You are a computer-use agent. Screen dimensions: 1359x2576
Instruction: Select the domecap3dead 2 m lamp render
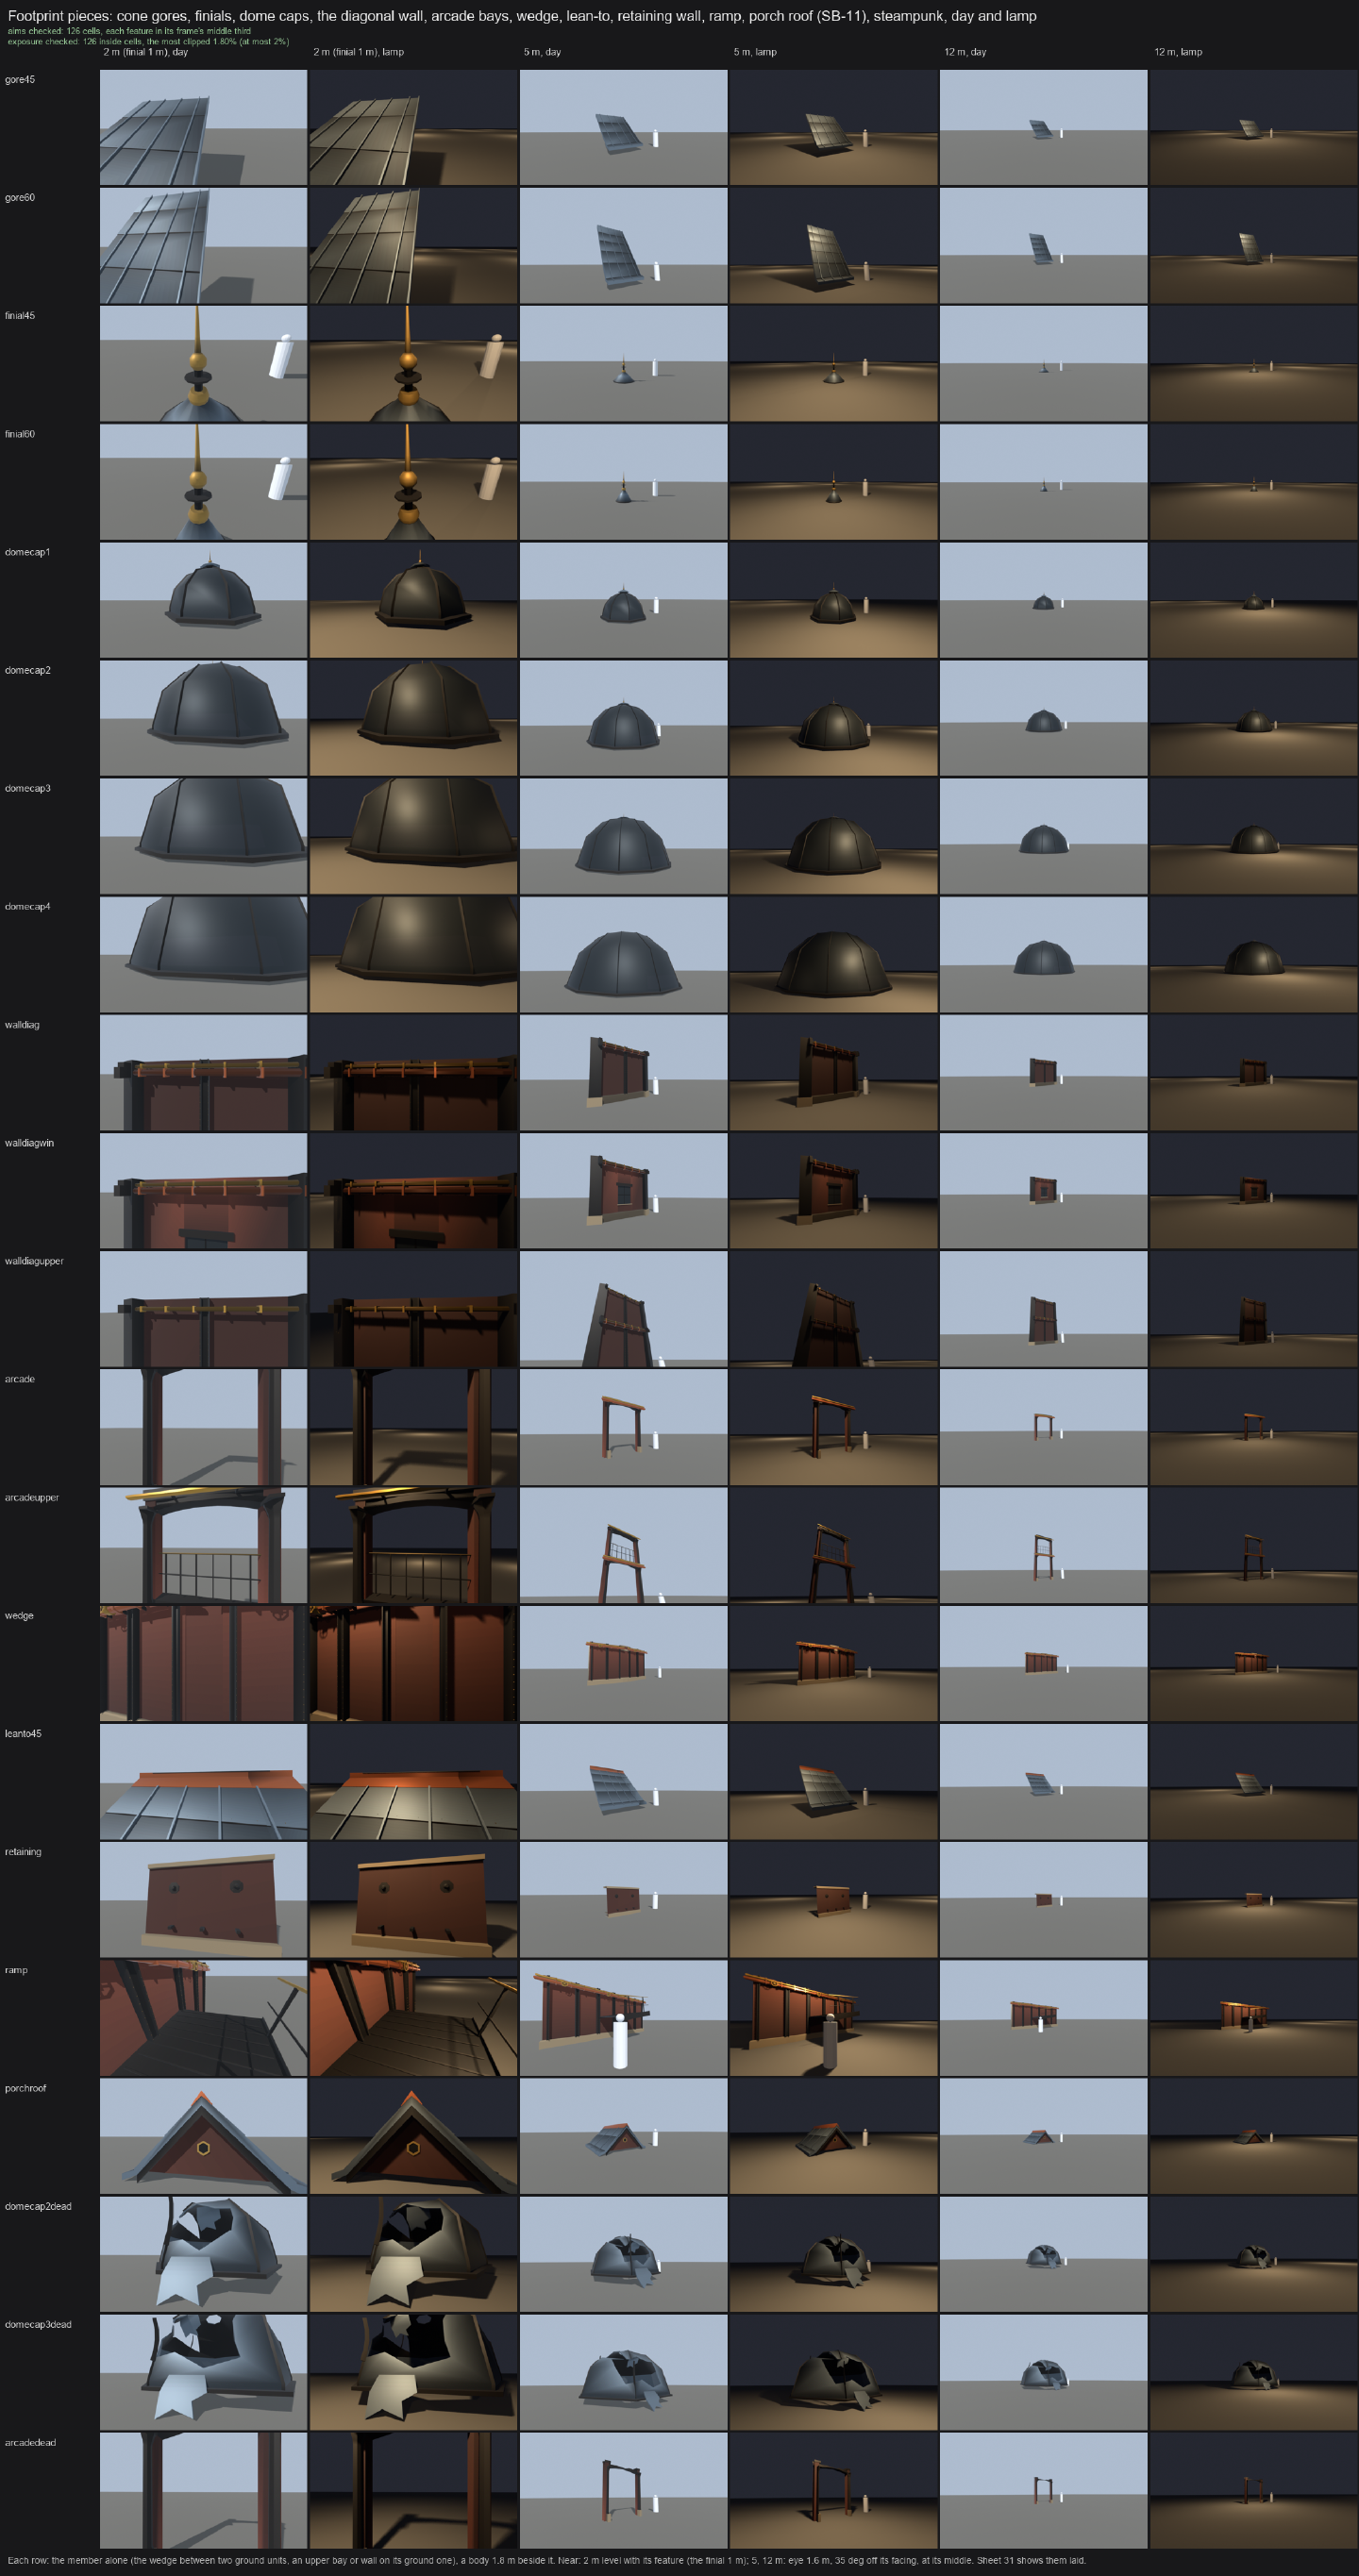point(413,2372)
